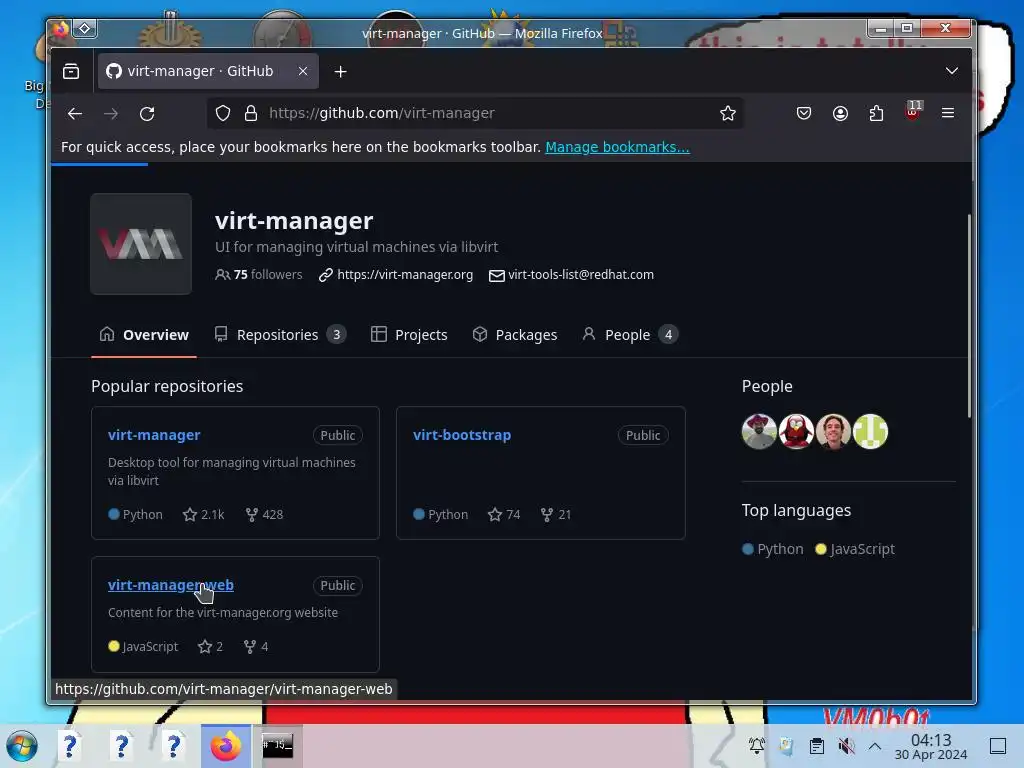Expand the list all tabs chevron
1024x768 pixels.
click(952, 71)
